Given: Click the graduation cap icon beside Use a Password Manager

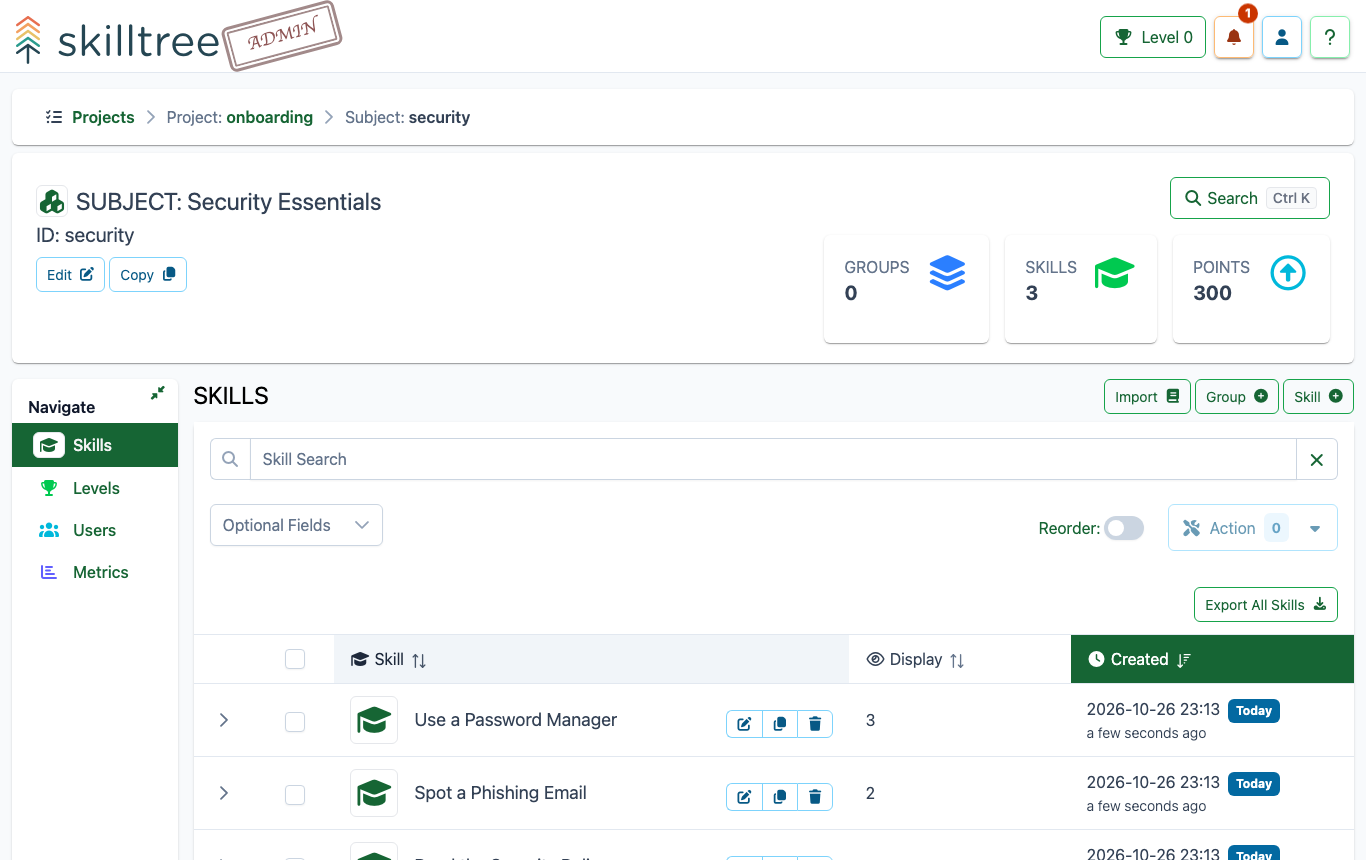Looking at the screenshot, I should coord(374,720).
